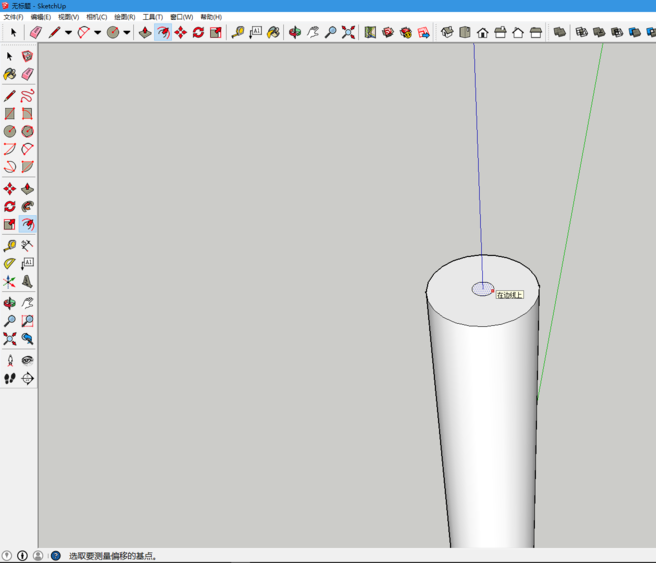This screenshot has height=563, width=656.
Task: Open the 工具(T) Tools menu
Action: (x=152, y=17)
